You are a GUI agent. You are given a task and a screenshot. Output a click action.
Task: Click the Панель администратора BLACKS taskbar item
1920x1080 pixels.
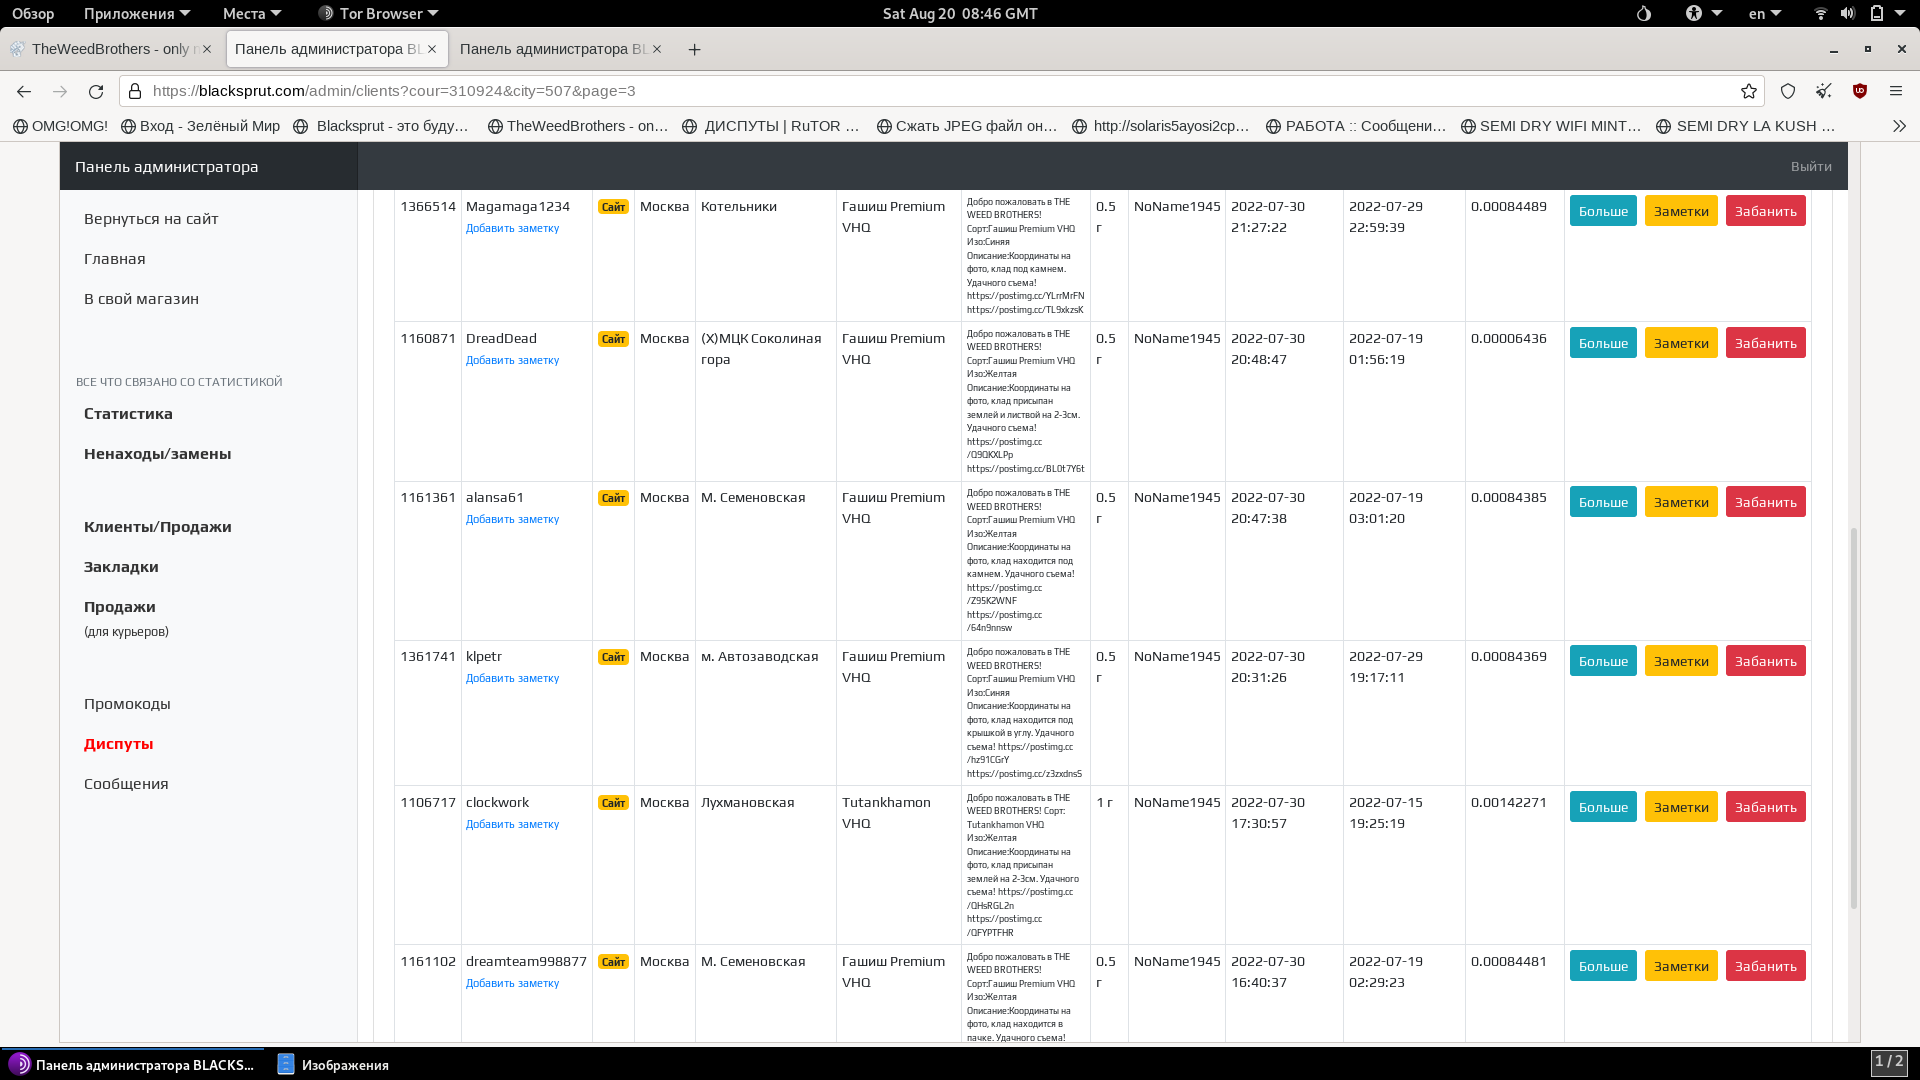click(133, 1065)
